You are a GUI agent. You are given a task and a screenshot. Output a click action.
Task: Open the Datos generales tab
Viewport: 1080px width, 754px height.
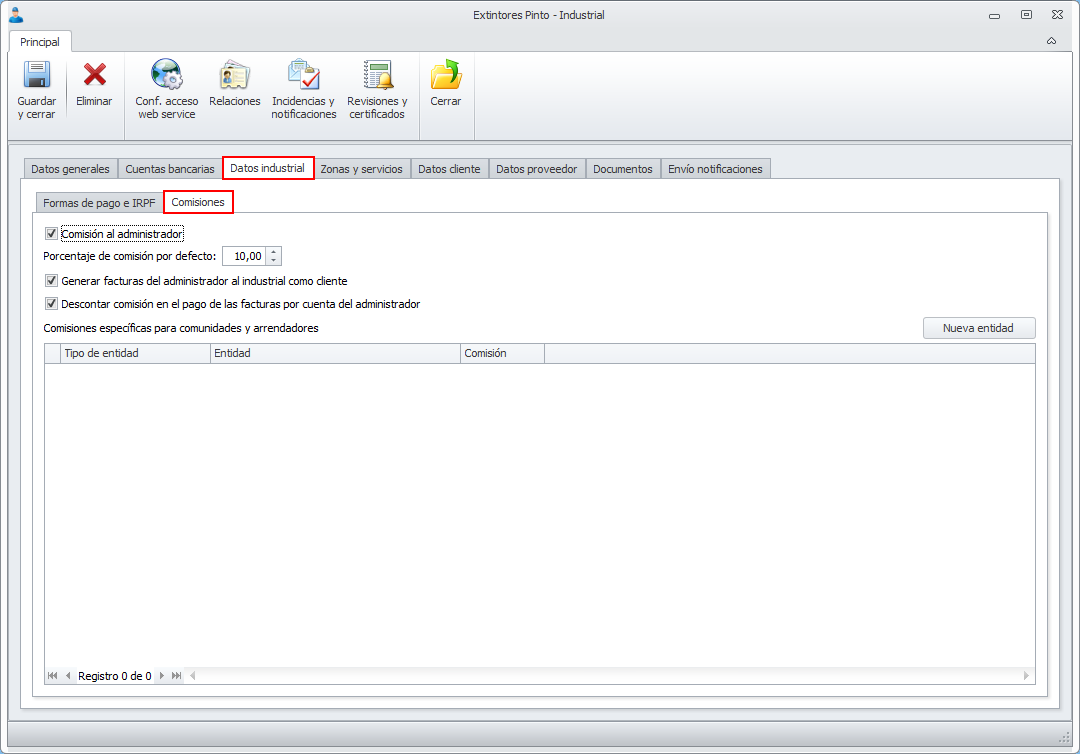tap(70, 169)
